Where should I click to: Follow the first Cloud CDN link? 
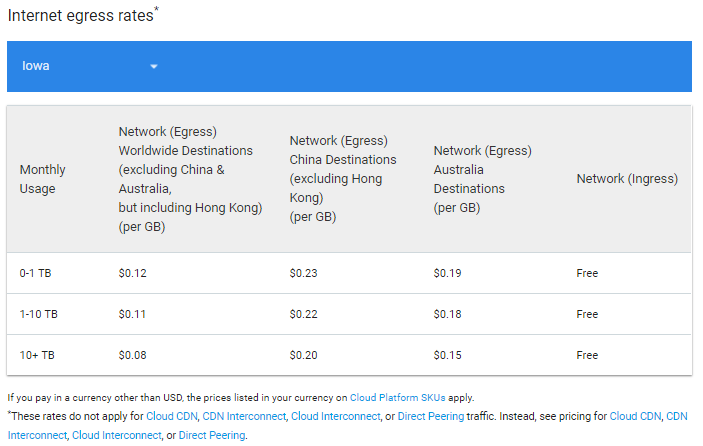172,416
